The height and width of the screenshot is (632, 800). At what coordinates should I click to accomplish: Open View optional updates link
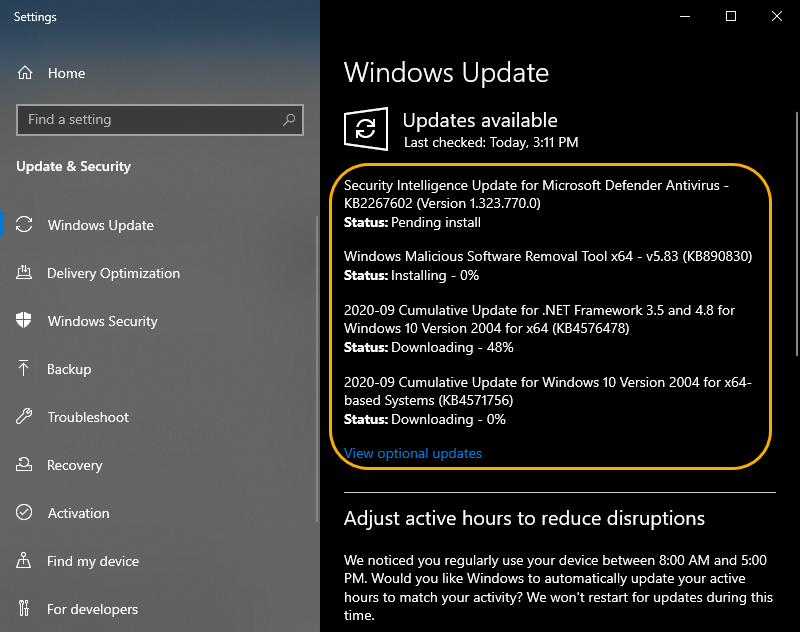(413, 453)
